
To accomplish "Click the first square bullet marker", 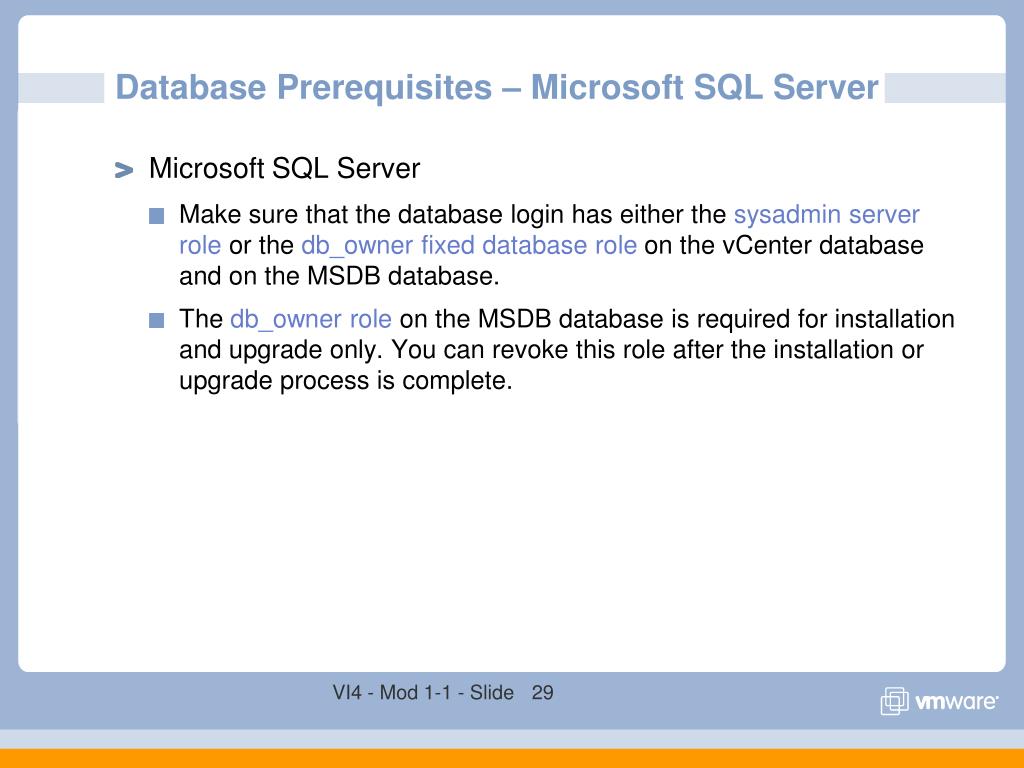I will pyautogui.click(x=156, y=216).
